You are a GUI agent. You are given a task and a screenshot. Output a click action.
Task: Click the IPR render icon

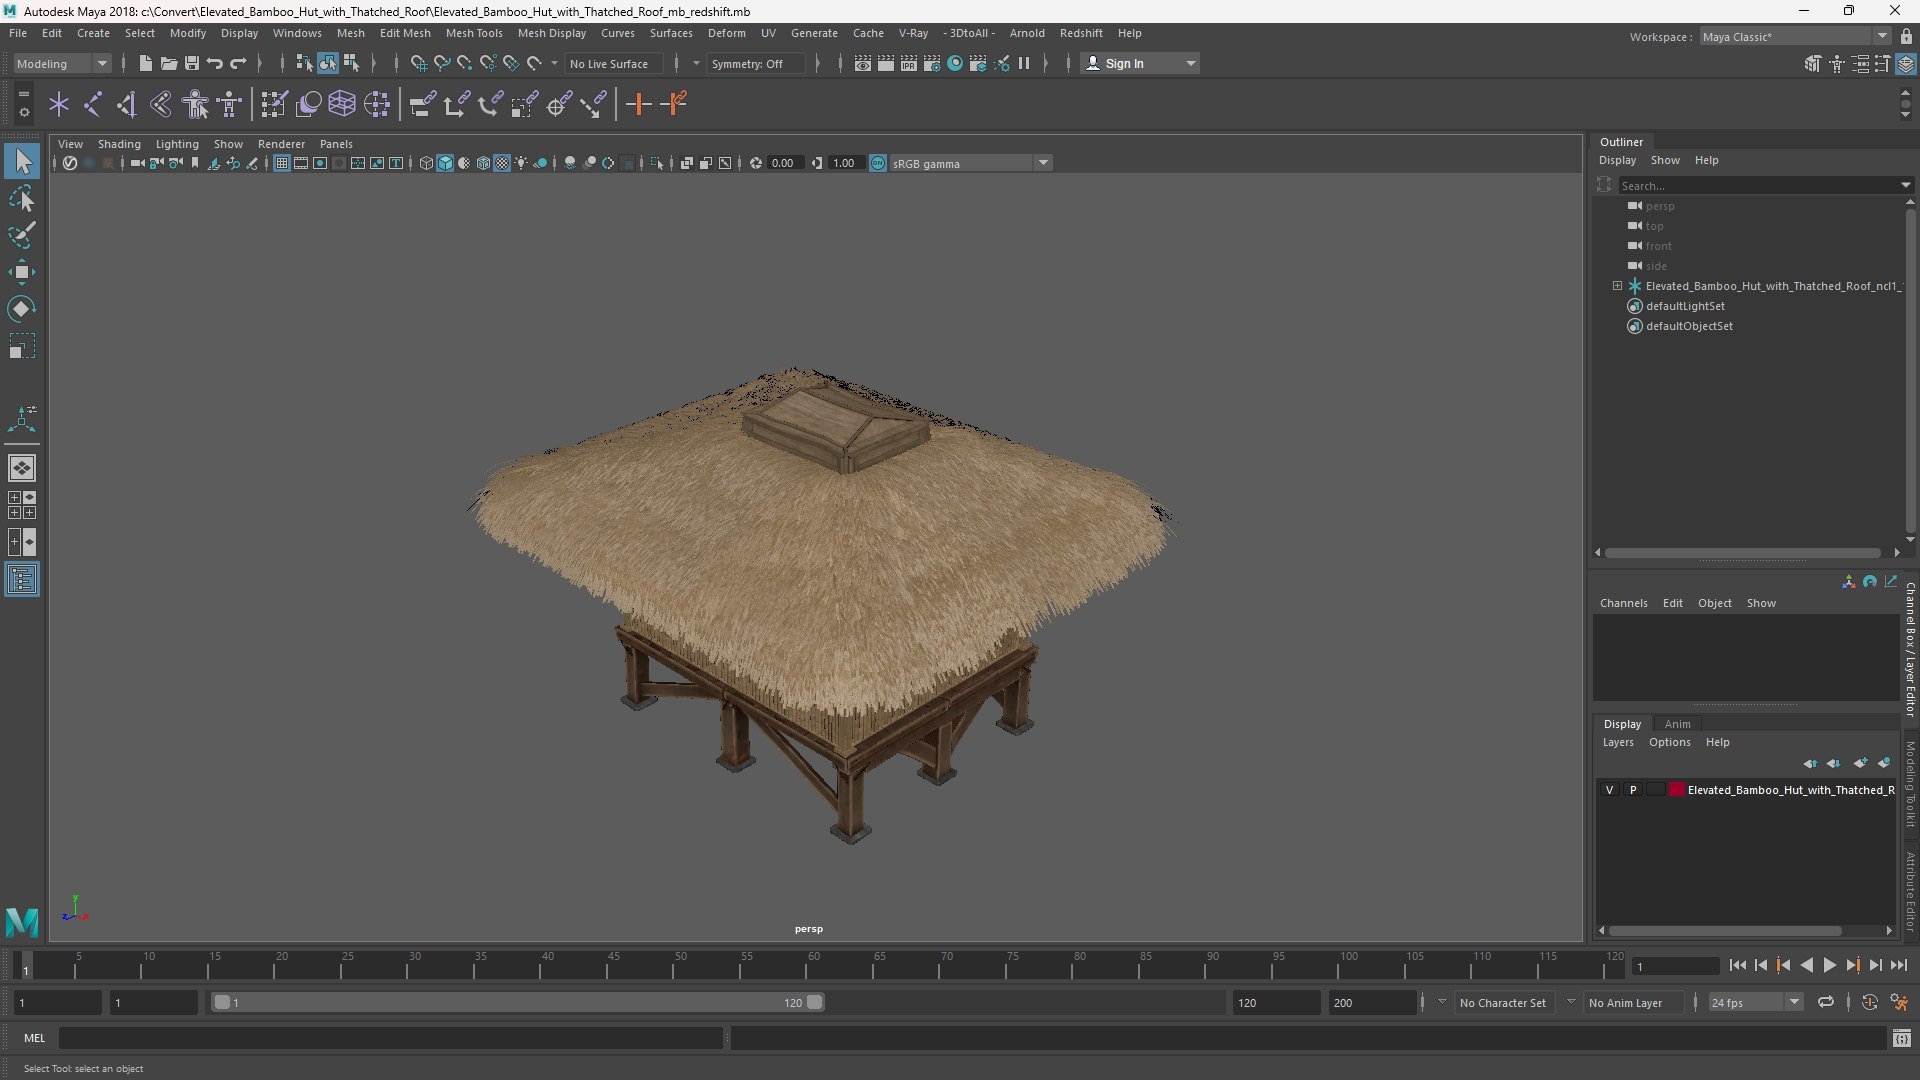coord(909,63)
